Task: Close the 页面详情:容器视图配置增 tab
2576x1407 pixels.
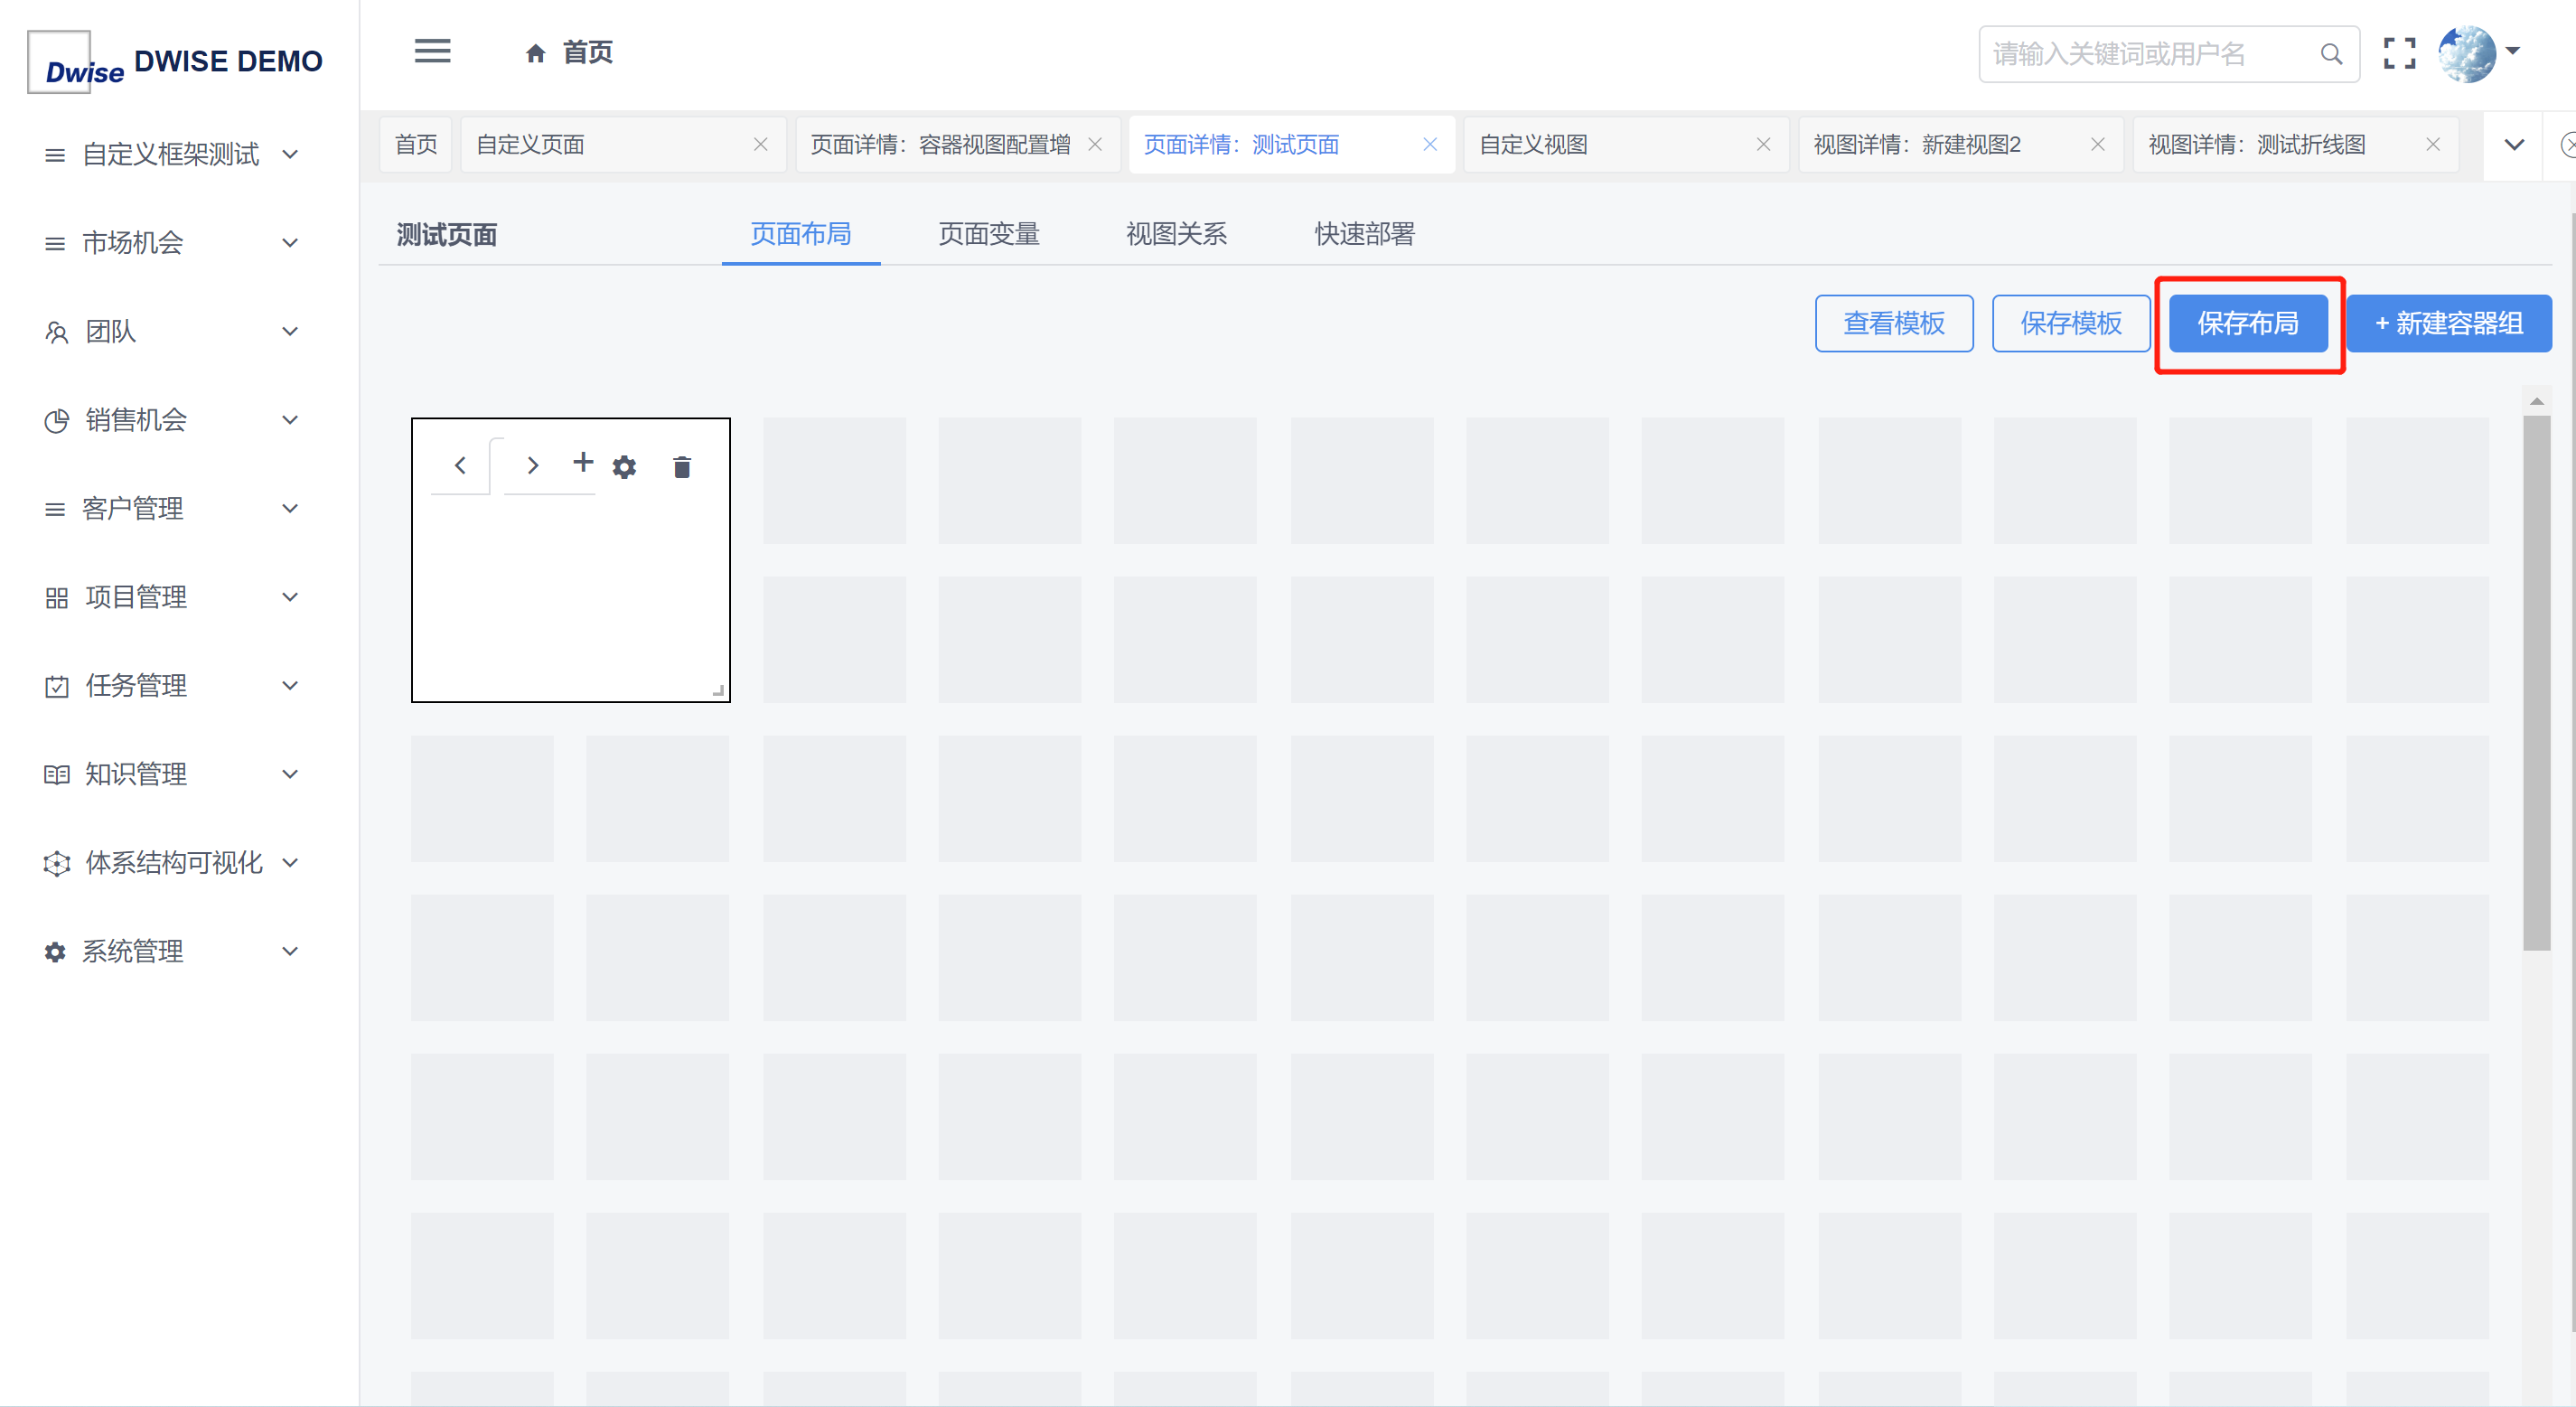Action: (1095, 145)
